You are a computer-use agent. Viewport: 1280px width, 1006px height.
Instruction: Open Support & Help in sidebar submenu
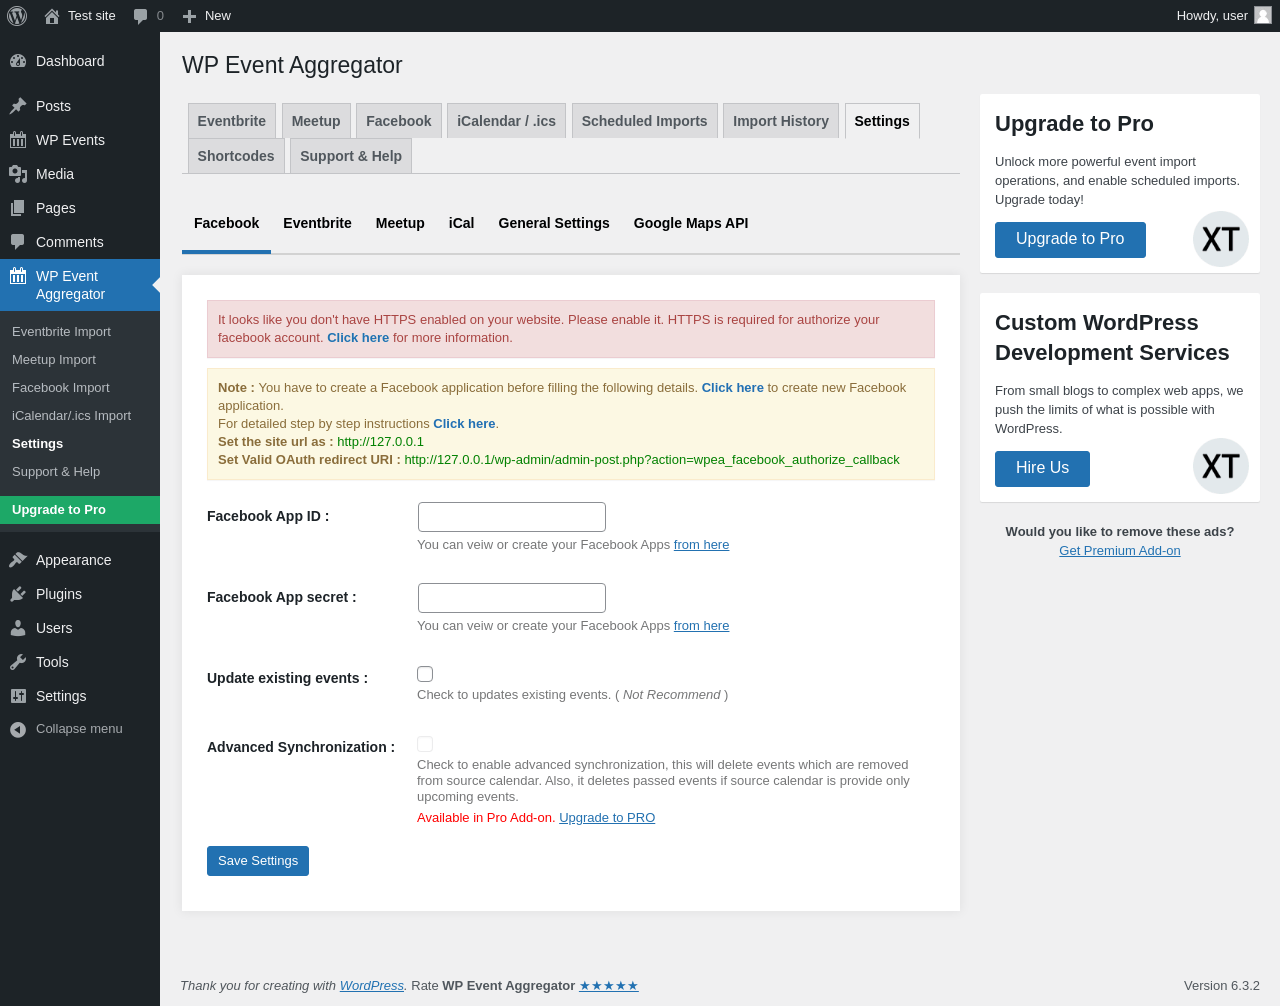[x=80, y=472]
